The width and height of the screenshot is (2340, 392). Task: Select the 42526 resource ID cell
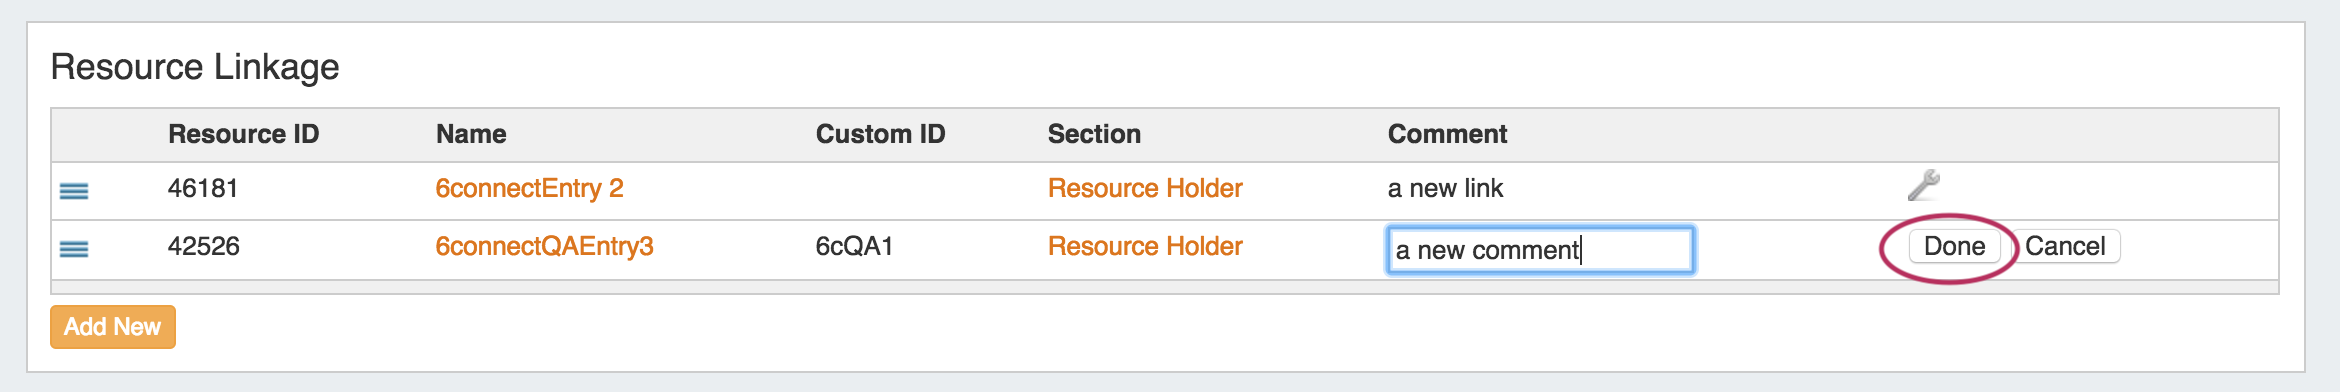click(204, 246)
